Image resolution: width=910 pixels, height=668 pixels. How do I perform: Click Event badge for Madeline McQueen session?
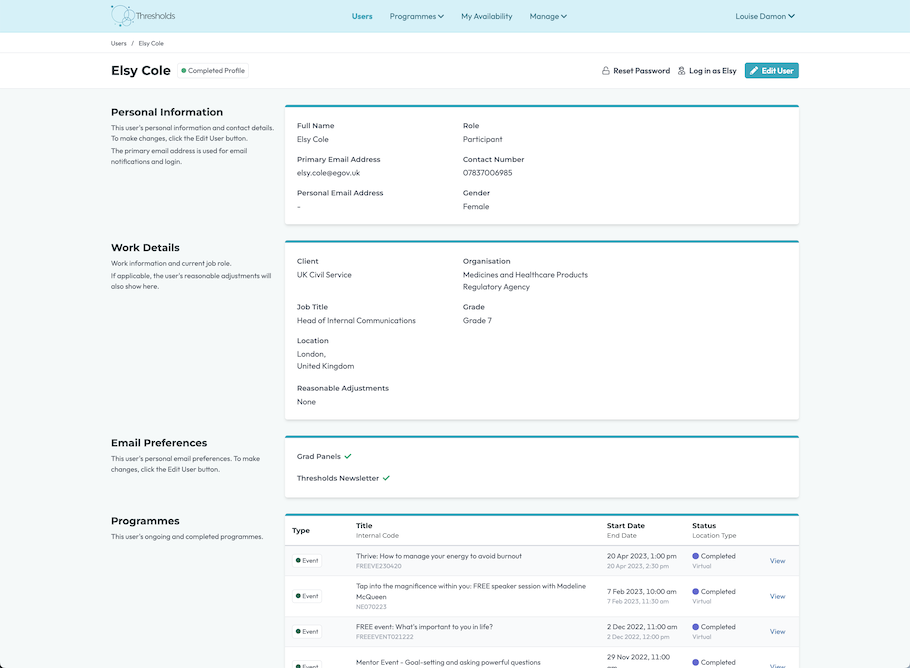click(x=308, y=596)
